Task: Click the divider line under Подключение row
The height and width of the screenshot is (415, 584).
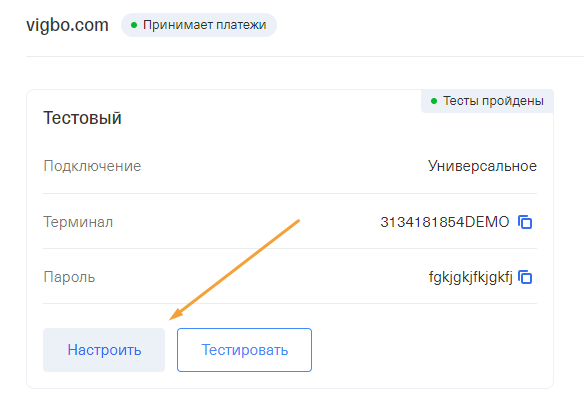Action: pyautogui.click(x=290, y=193)
